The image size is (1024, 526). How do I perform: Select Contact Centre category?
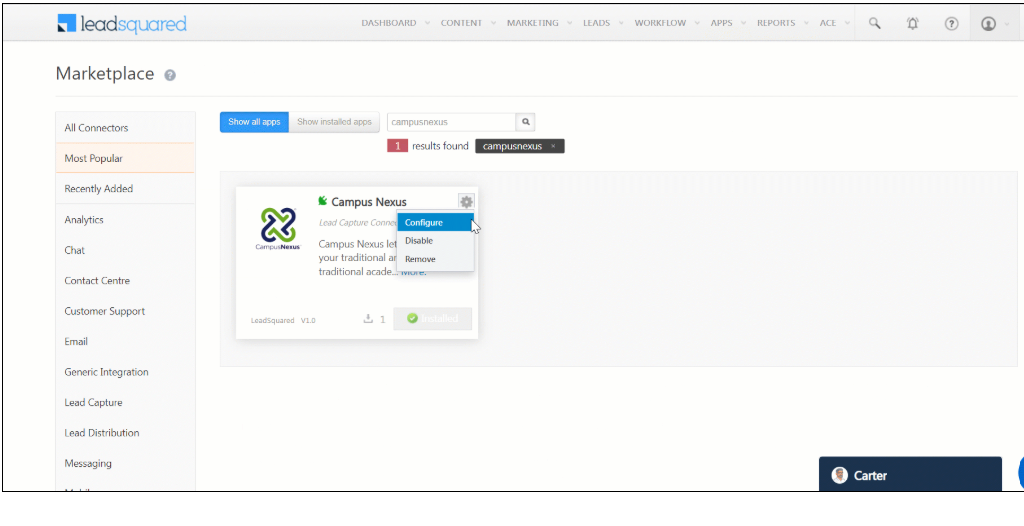125,280
